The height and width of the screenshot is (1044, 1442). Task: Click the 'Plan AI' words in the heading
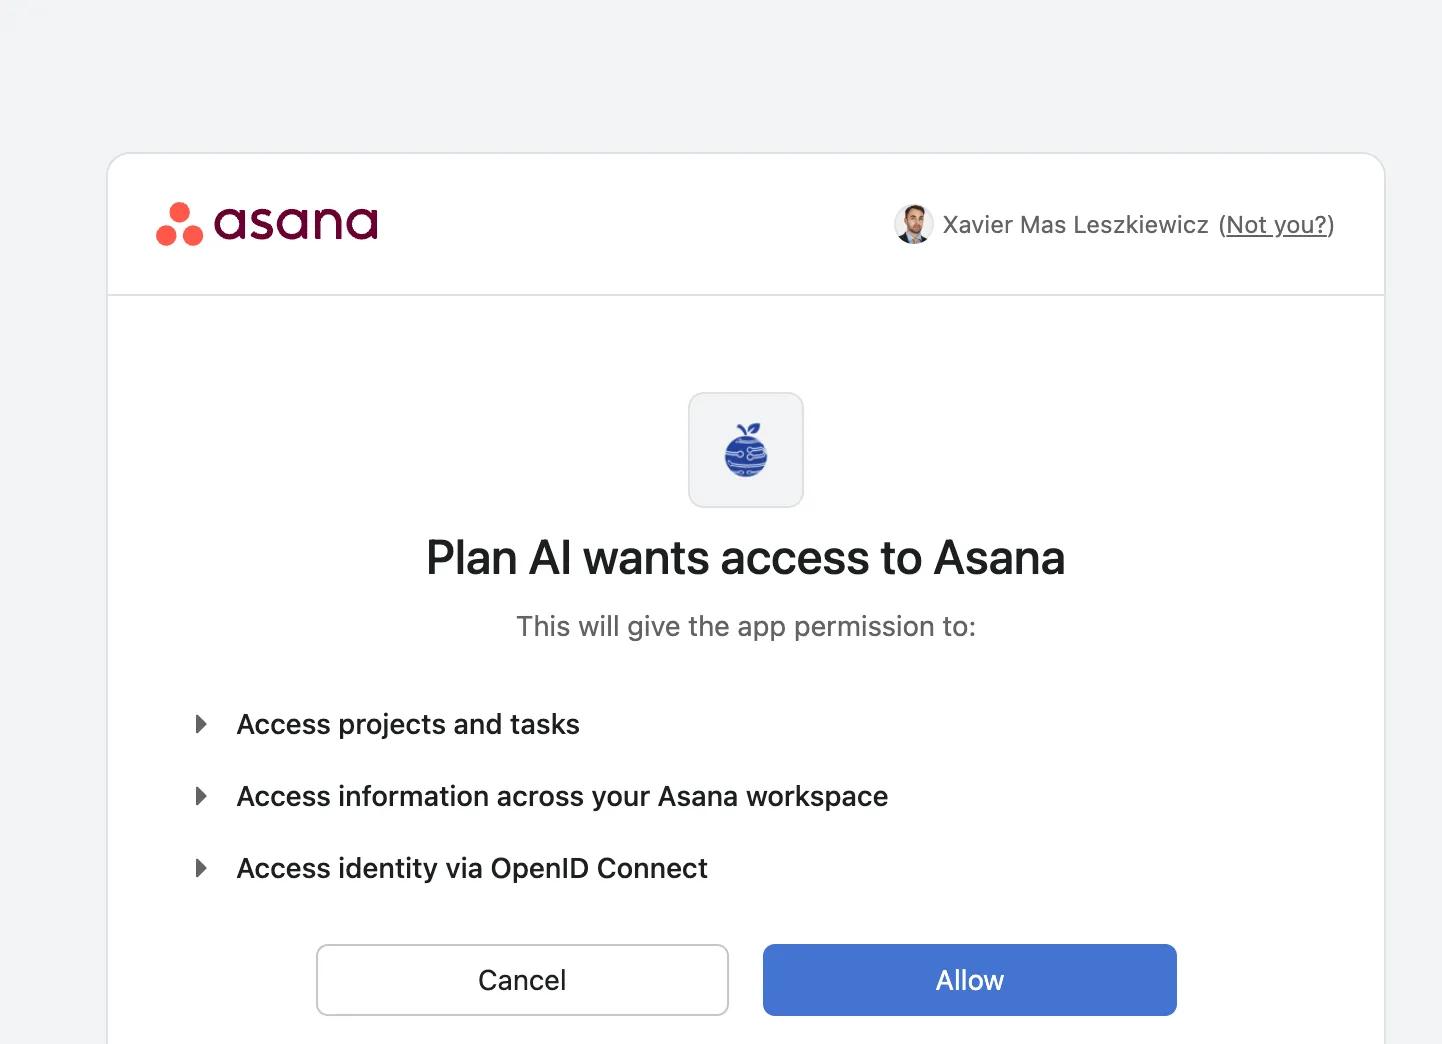[x=498, y=558]
